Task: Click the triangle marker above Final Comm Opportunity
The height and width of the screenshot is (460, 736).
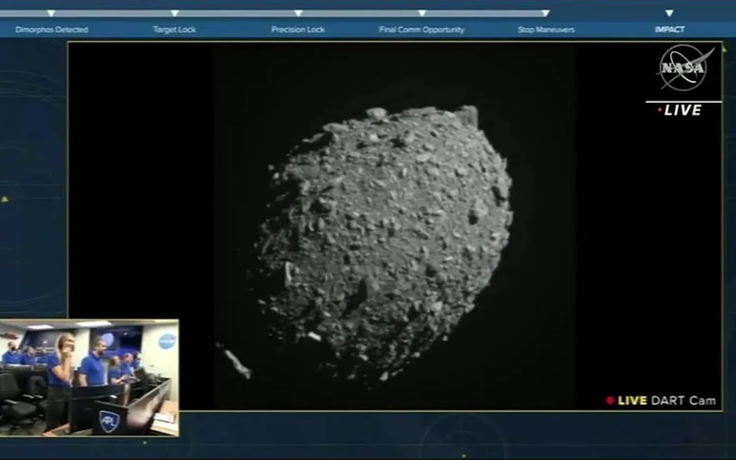Action: 421,13
